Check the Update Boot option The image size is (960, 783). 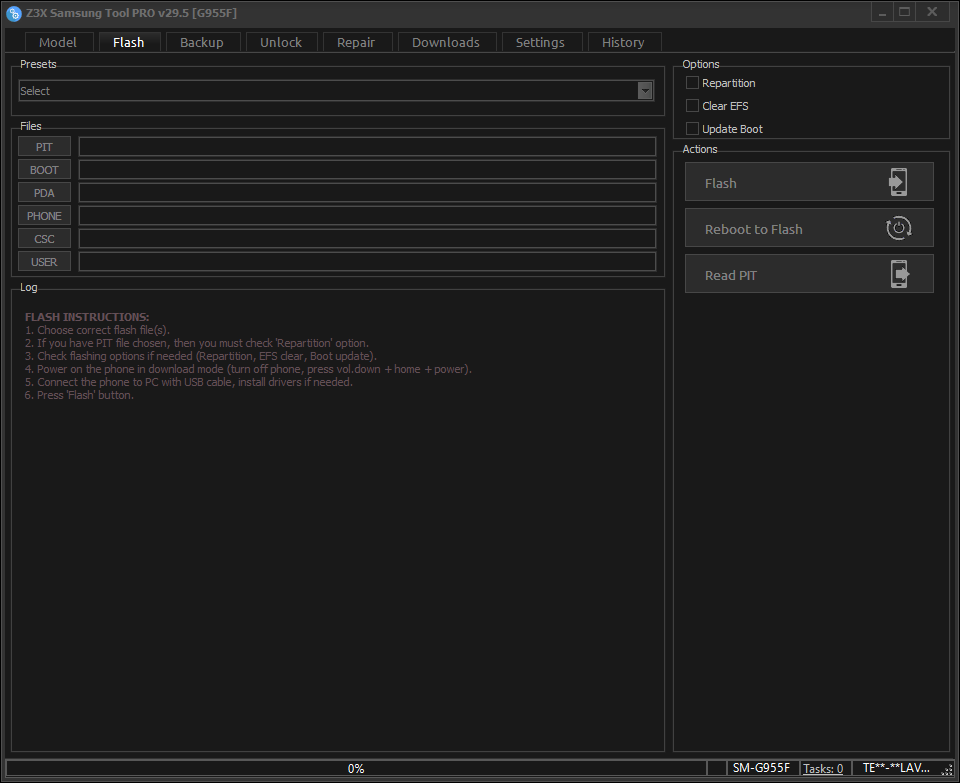point(692,129)
